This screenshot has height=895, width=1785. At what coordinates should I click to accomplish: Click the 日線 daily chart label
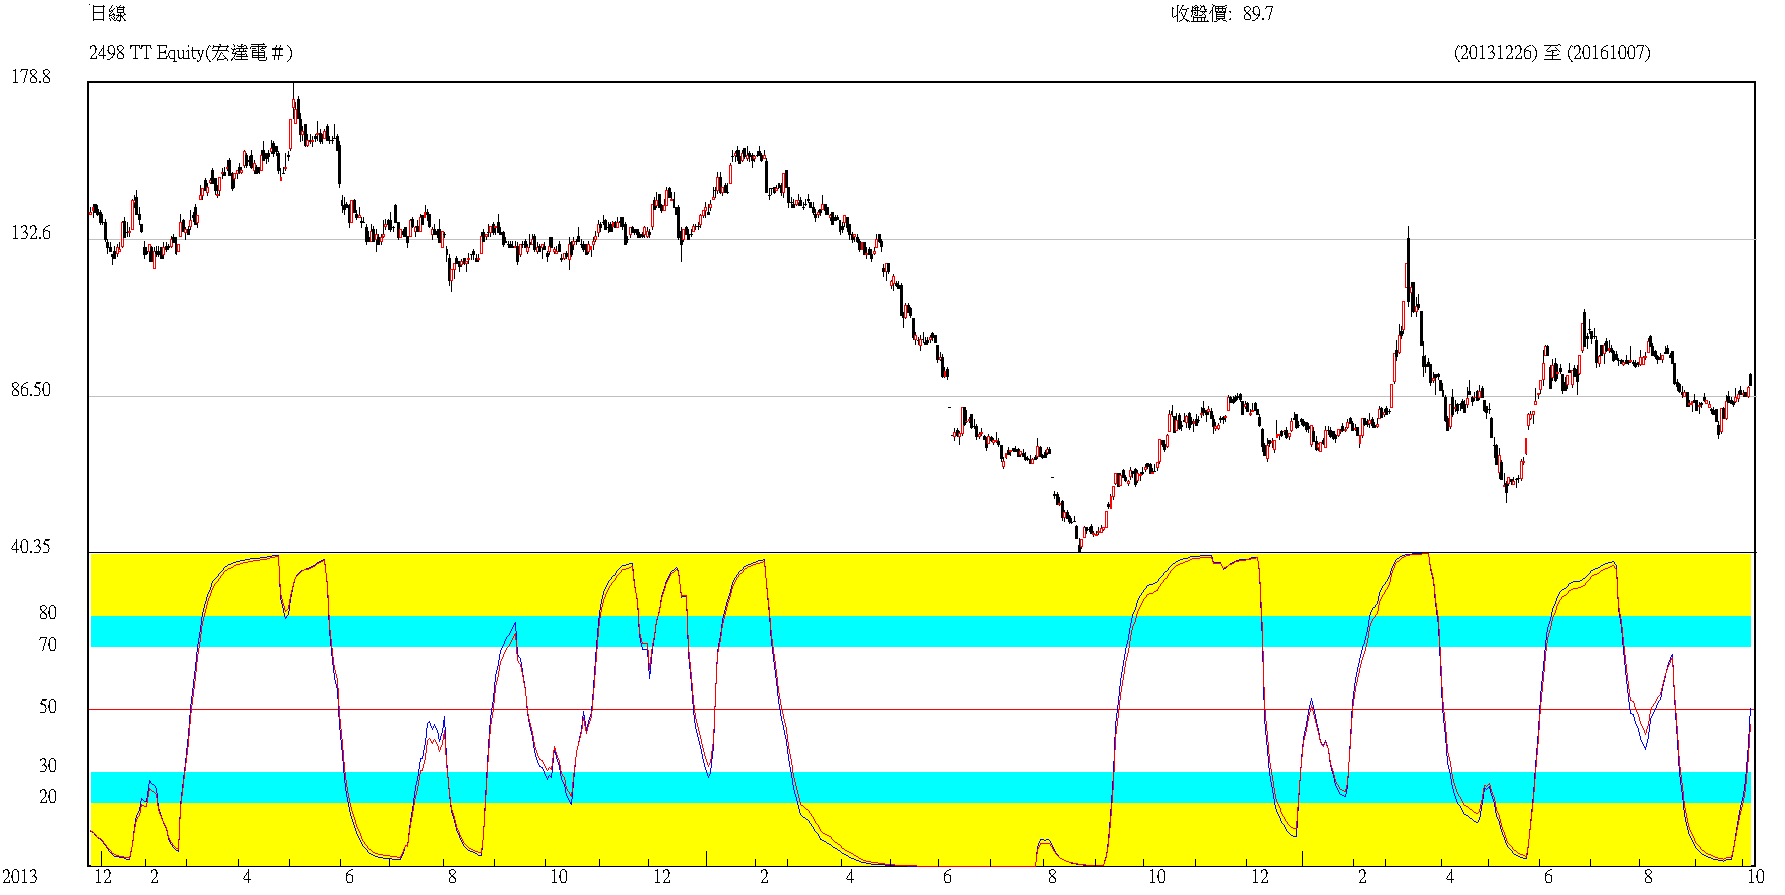[108, 13]
